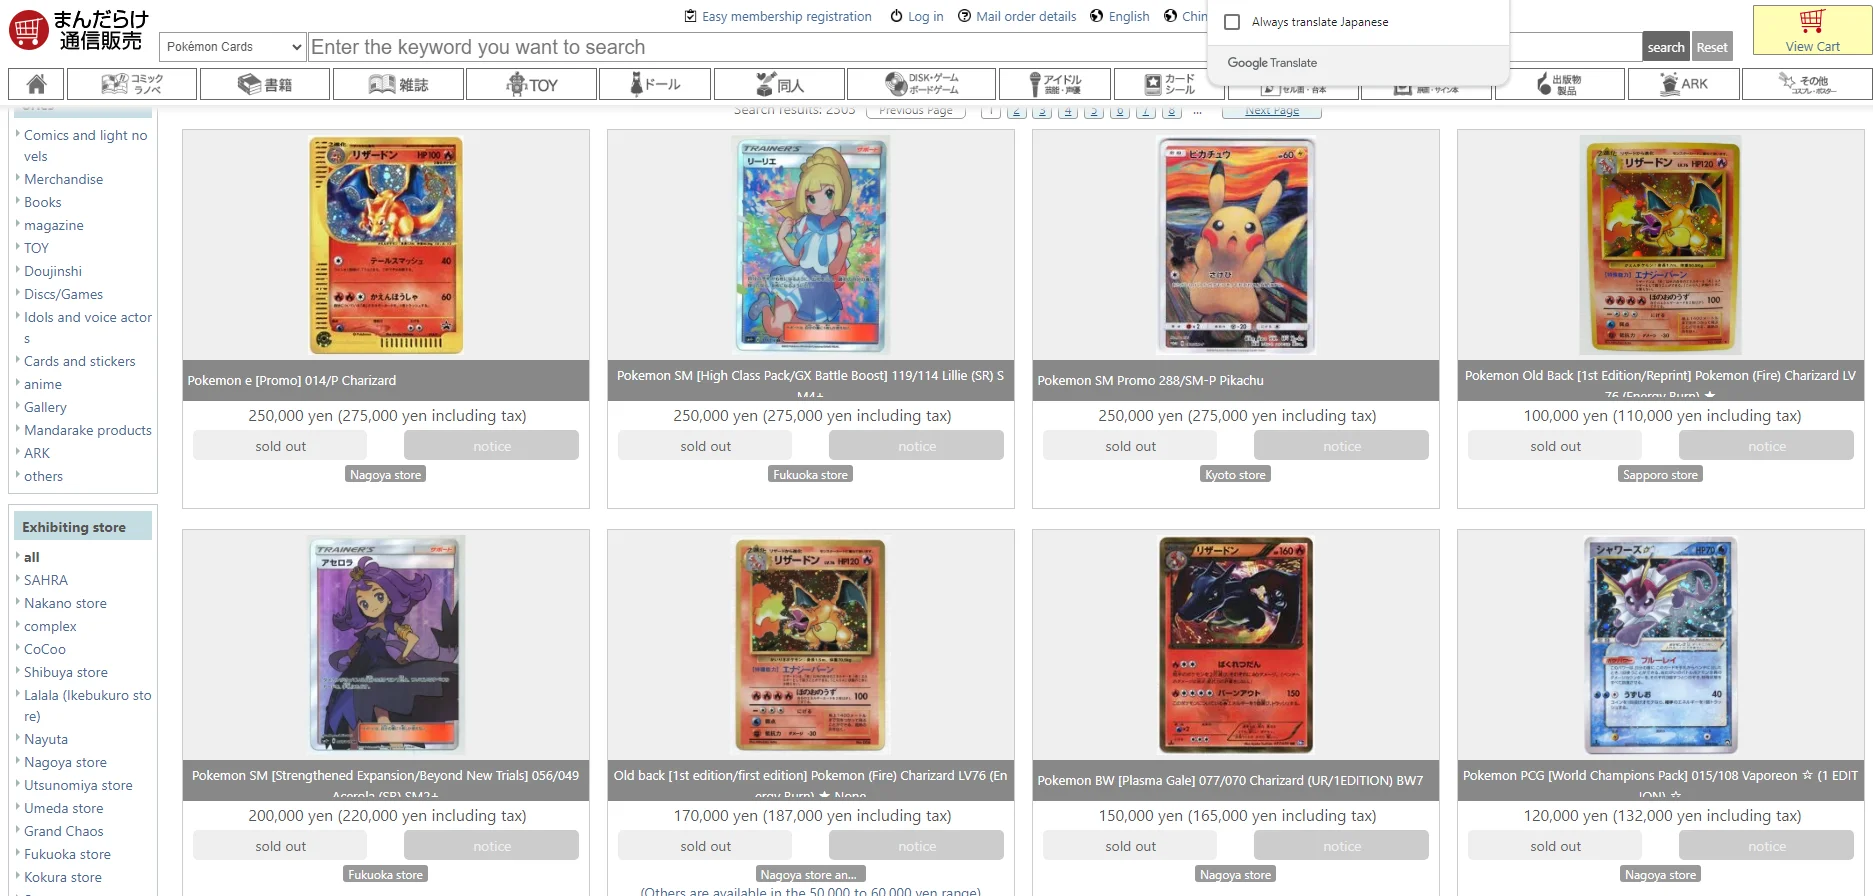Image resolution: width=1873 pixels, height=896 pixels.
Task: Click notice button for Promo 014/P Charizard
Action: click(492, 446)
